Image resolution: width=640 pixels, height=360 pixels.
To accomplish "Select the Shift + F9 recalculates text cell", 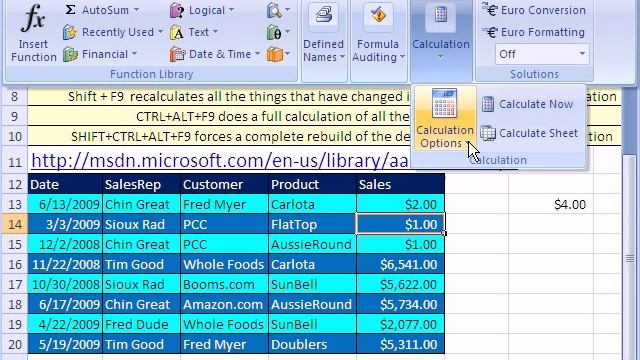I will pos(220,97).
